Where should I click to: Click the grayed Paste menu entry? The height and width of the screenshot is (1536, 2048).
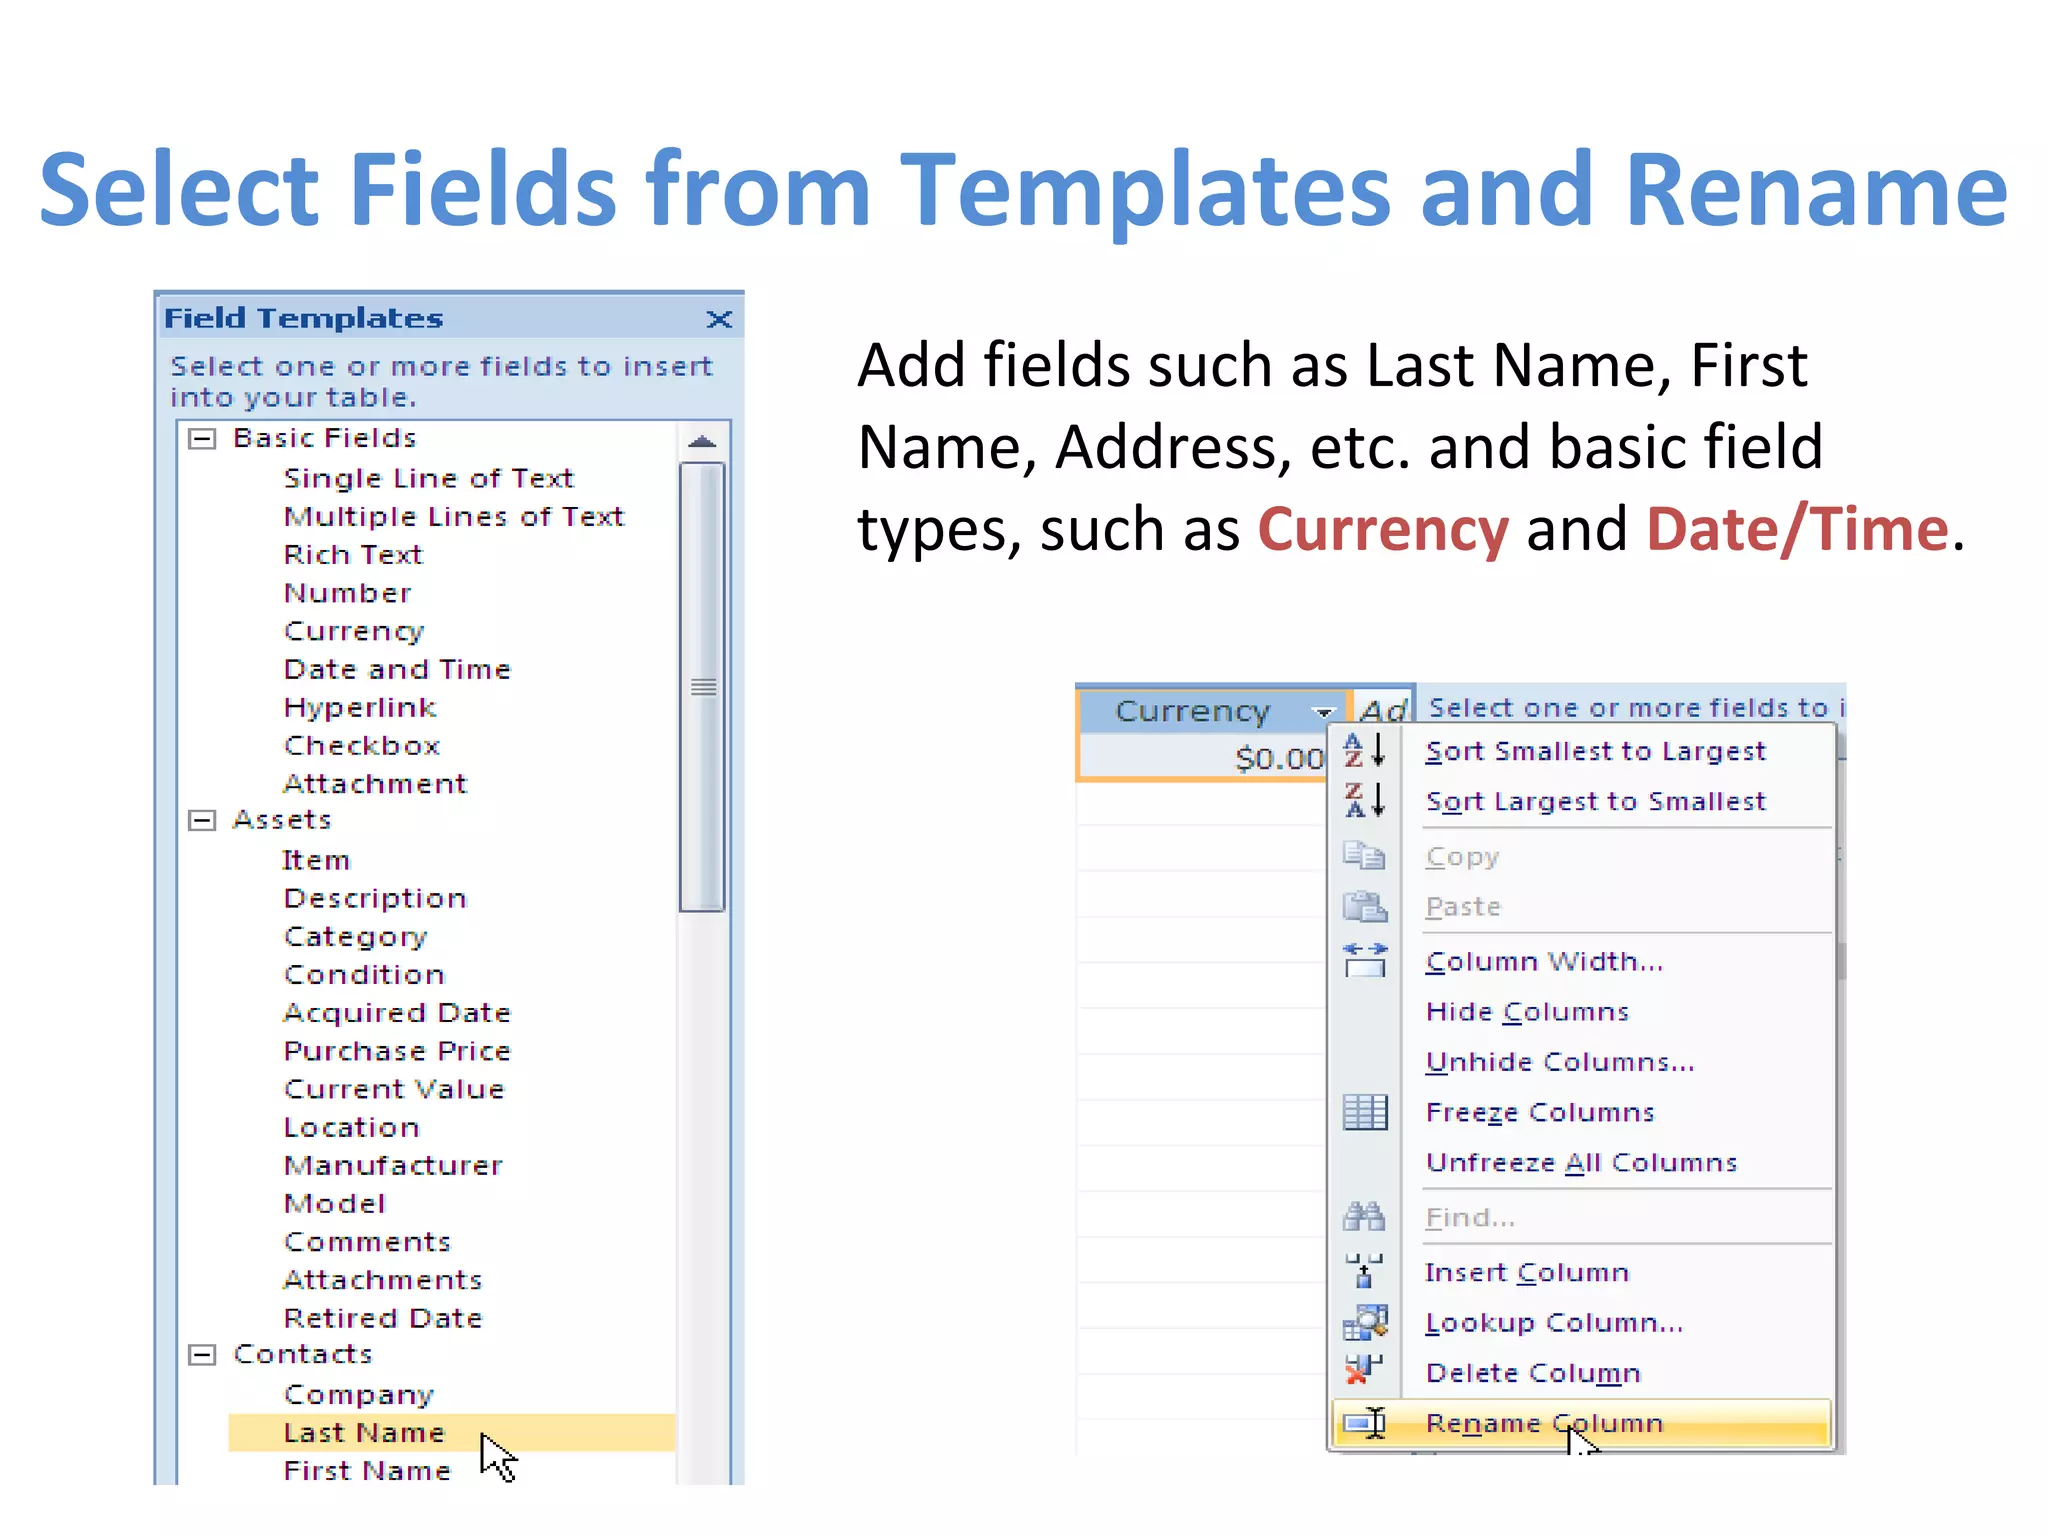click(x=1463, y=907)
